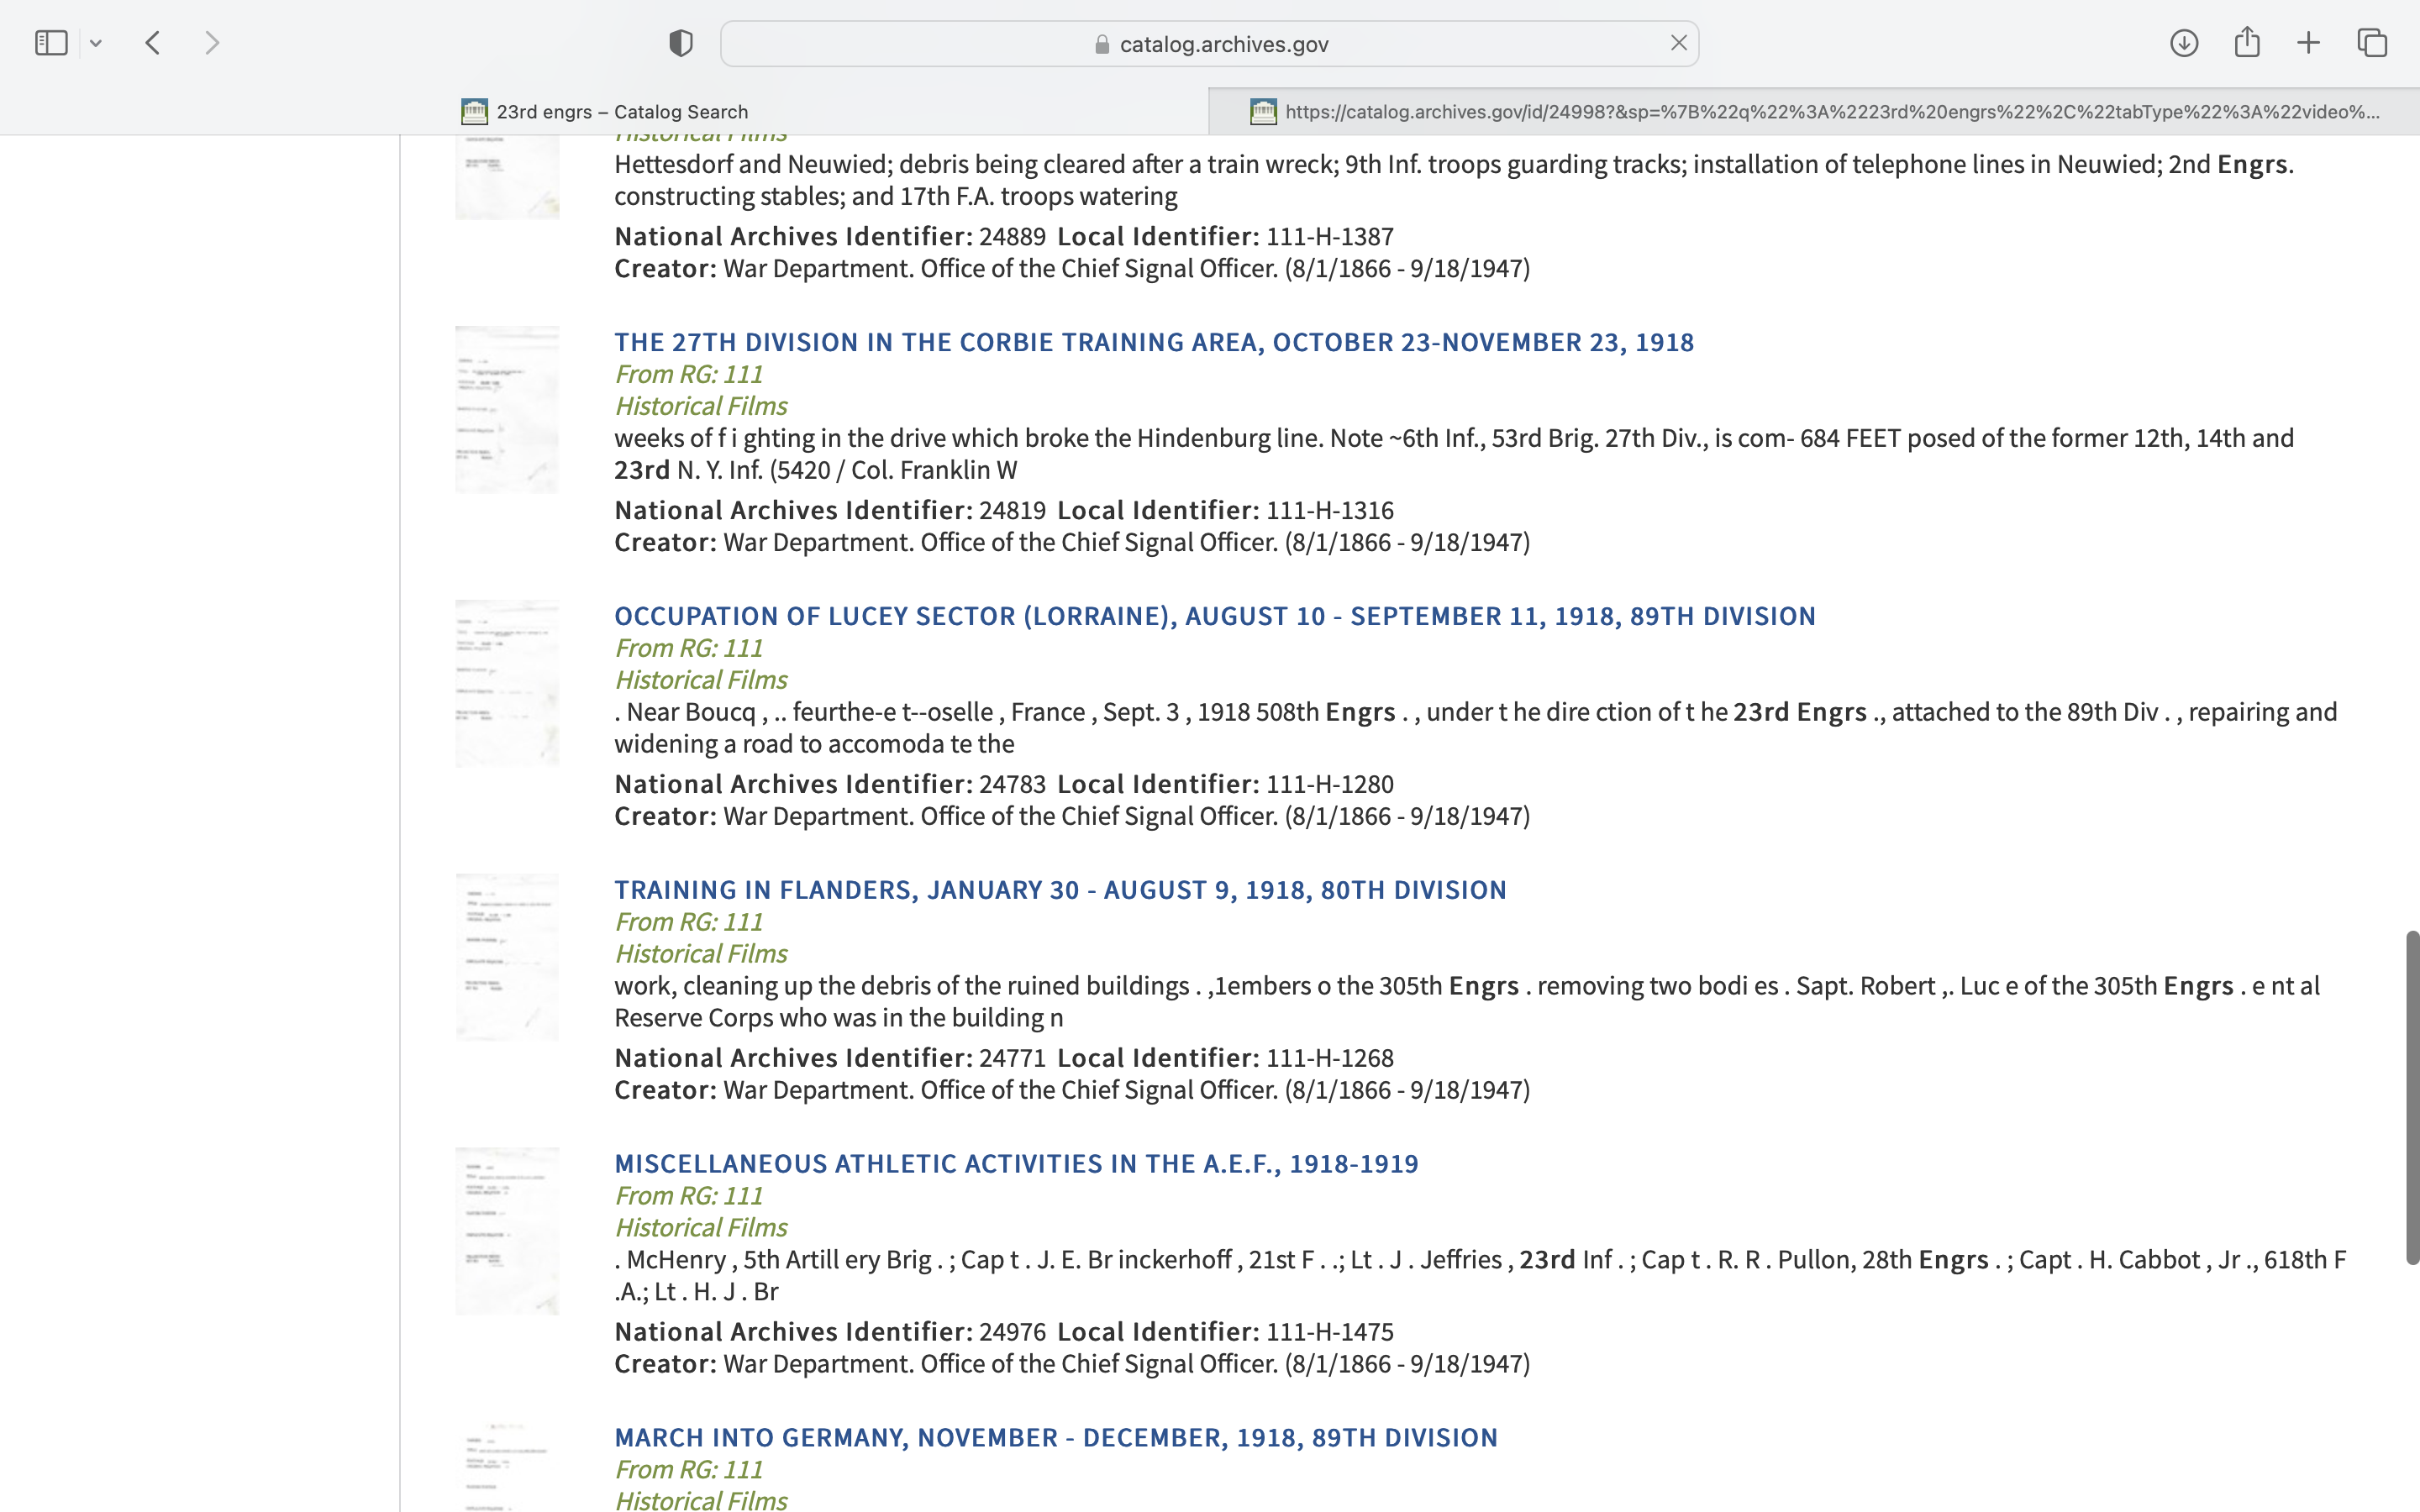The width and height of the screenshot is (2420, 1512).
Task: Open the privacy shield report icon
Action: pos(681,43)
